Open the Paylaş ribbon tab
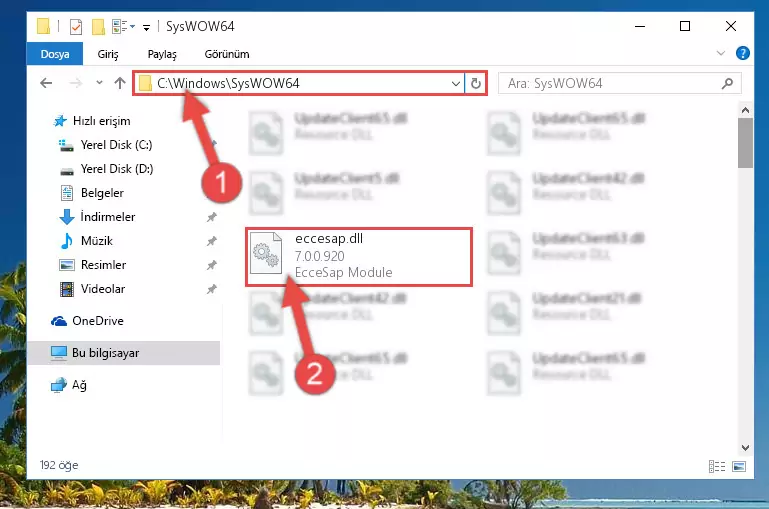The height and width of the screenshot is (509, 769). click(x=162, y=54)
